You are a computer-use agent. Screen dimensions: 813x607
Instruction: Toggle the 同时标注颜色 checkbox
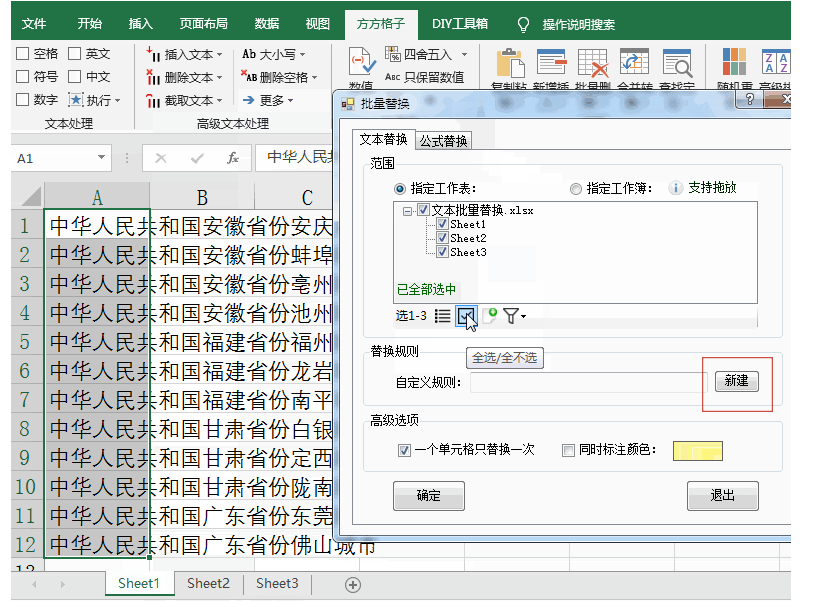point(568,450)
